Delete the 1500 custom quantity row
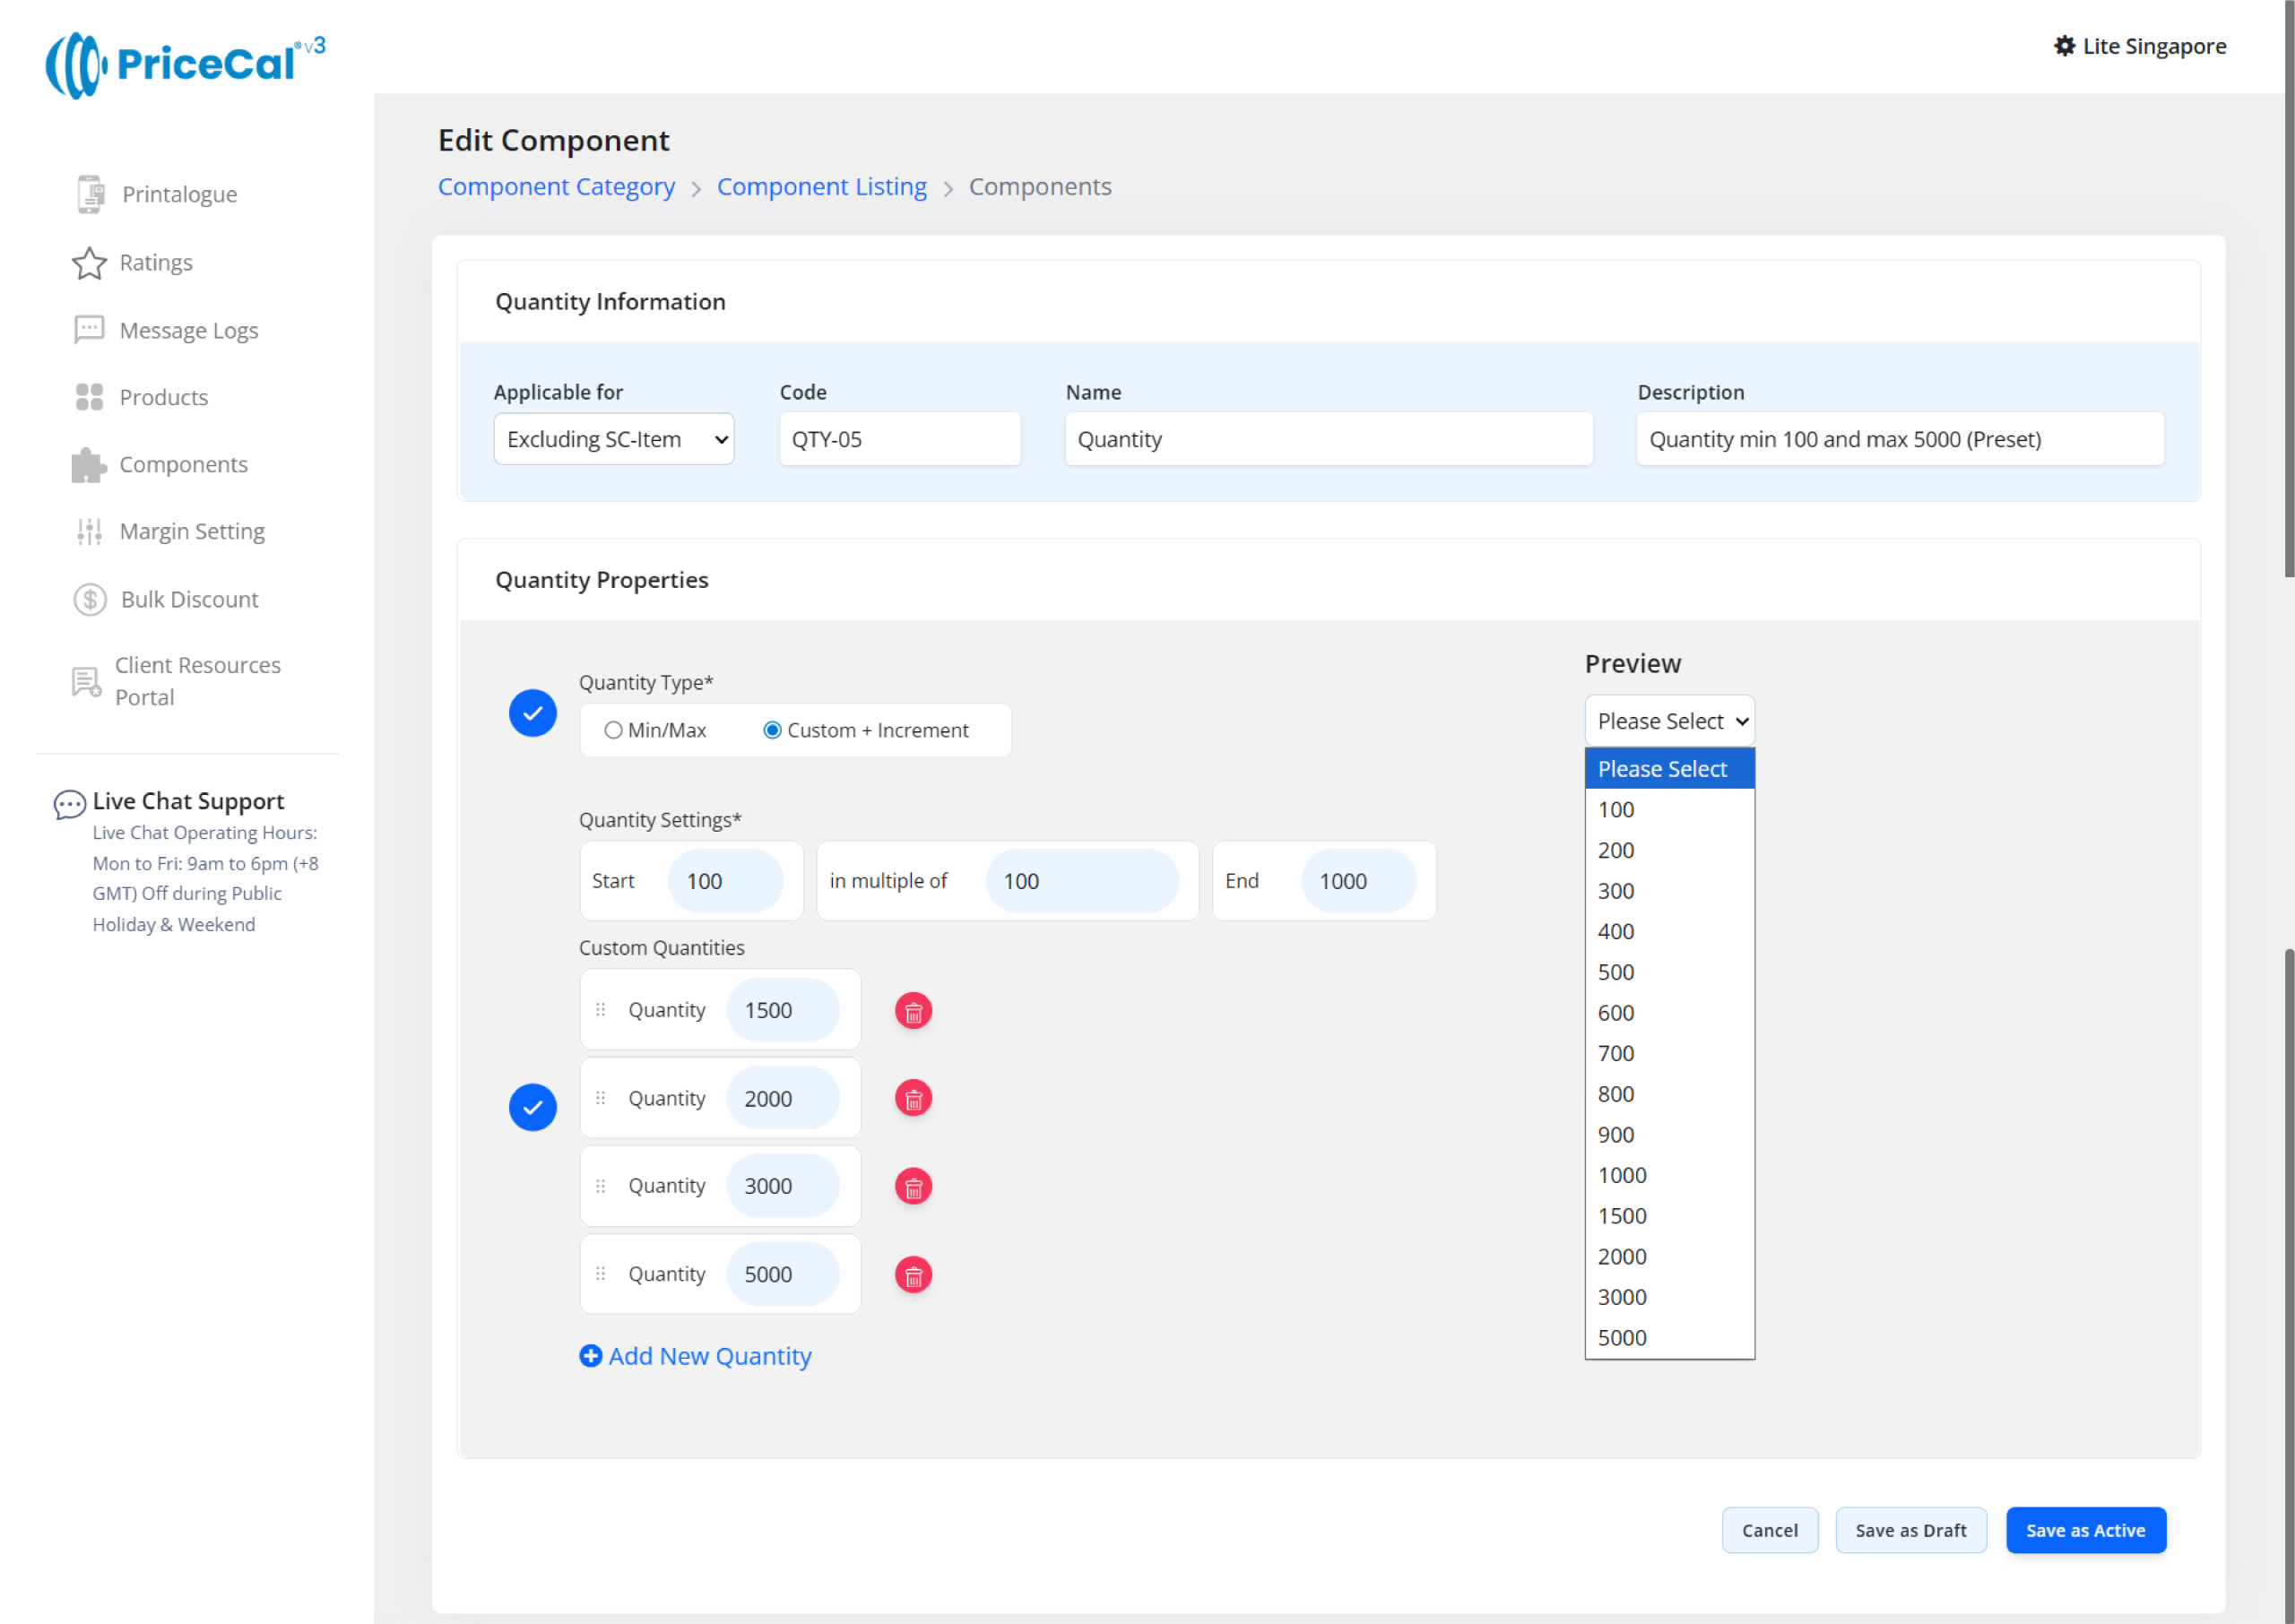The height and width of the screenshot is (1624, 2295). [913, 1011]
